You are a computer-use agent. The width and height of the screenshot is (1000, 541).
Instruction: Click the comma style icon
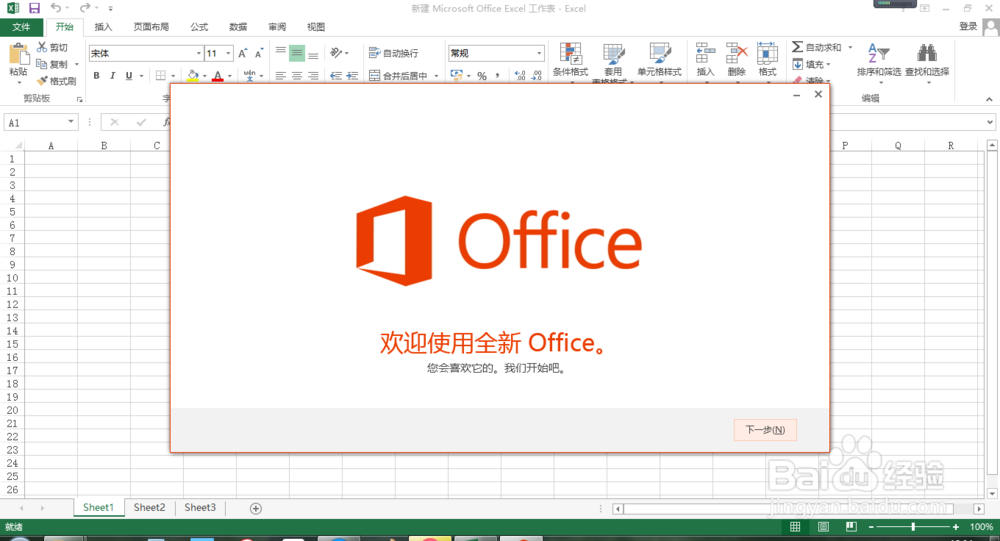(497, 75)
